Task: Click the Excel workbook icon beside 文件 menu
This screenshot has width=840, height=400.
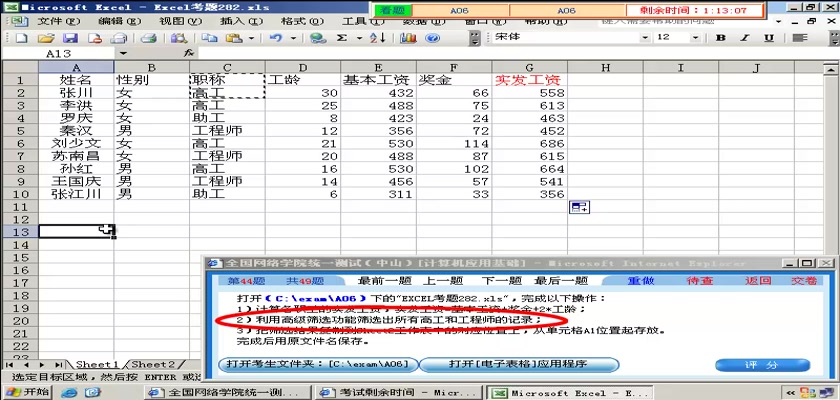Action: [x=18, y=21]
